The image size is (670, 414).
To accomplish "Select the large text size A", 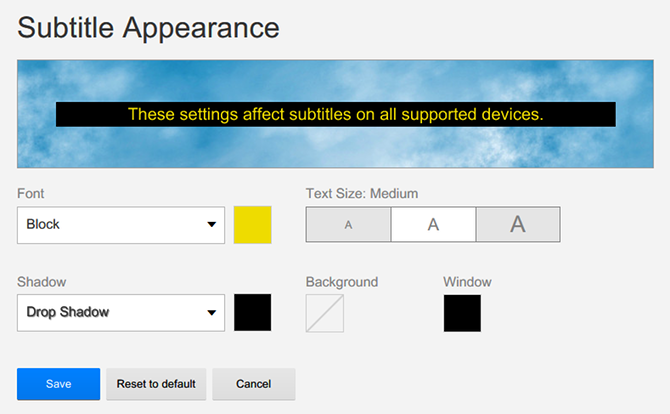I will coord(518,225).
